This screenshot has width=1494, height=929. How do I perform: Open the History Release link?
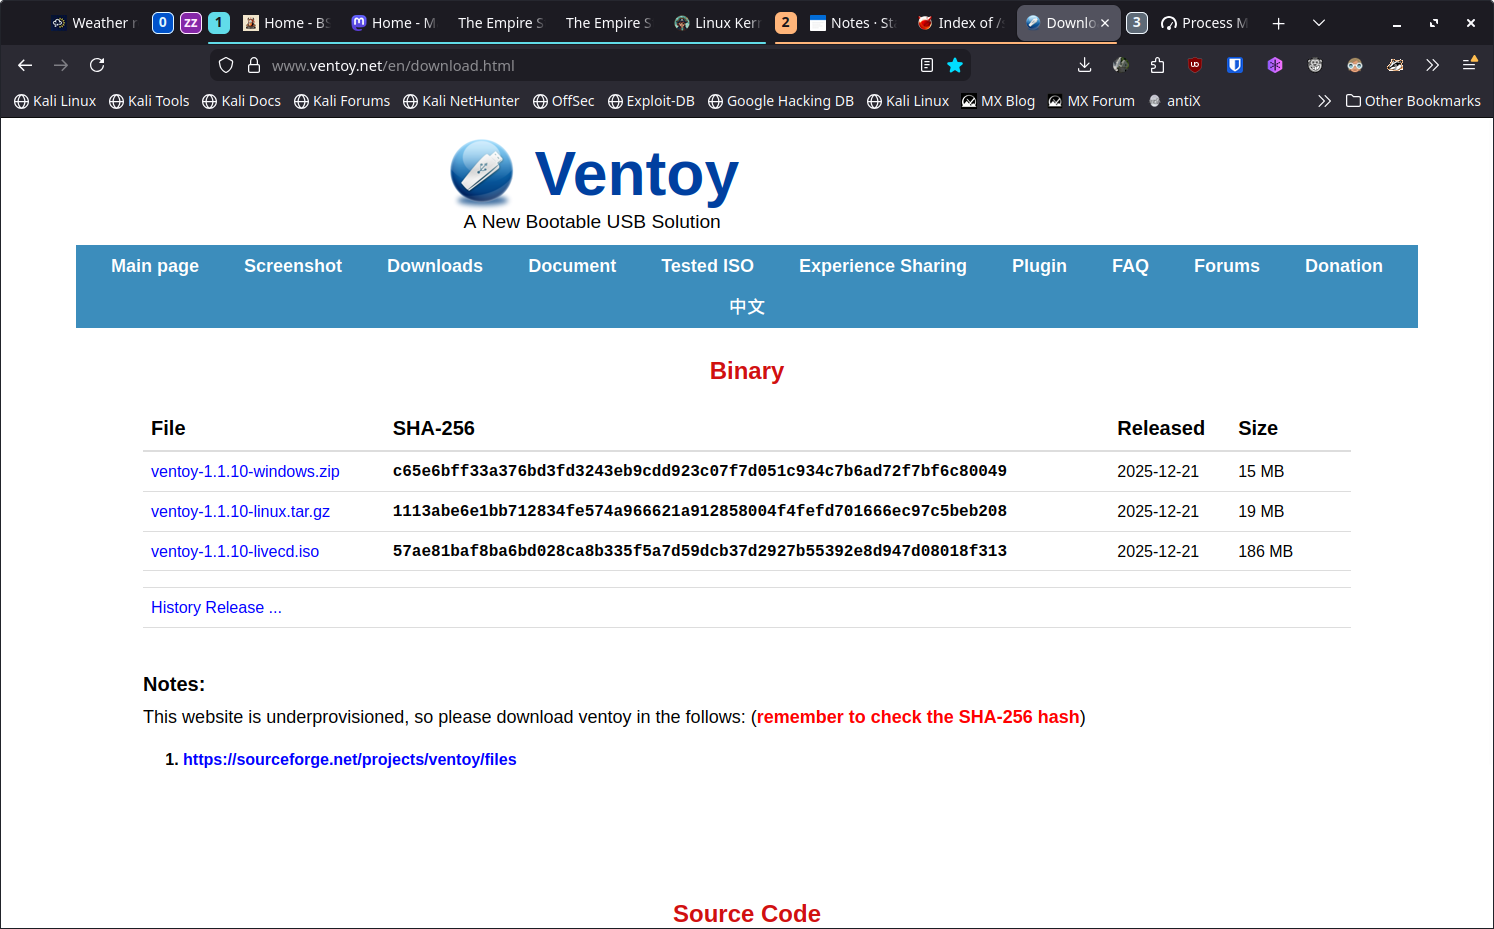coord(216,607)
